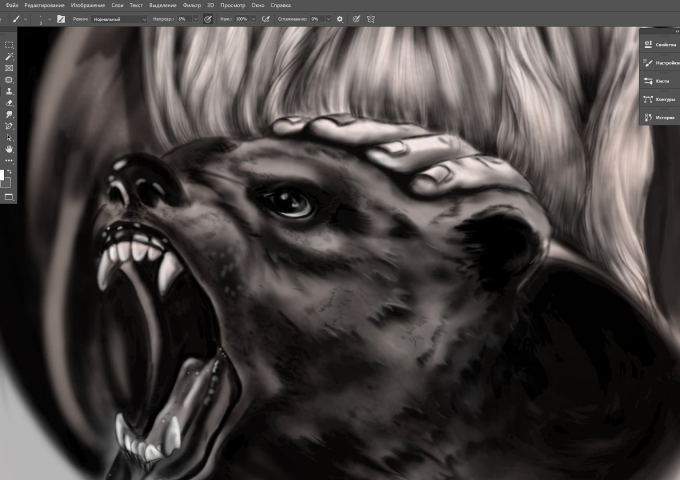This screenshot has height=480, width=680.
Task: Open the Контуры panel
Action: tap(660, 99)
